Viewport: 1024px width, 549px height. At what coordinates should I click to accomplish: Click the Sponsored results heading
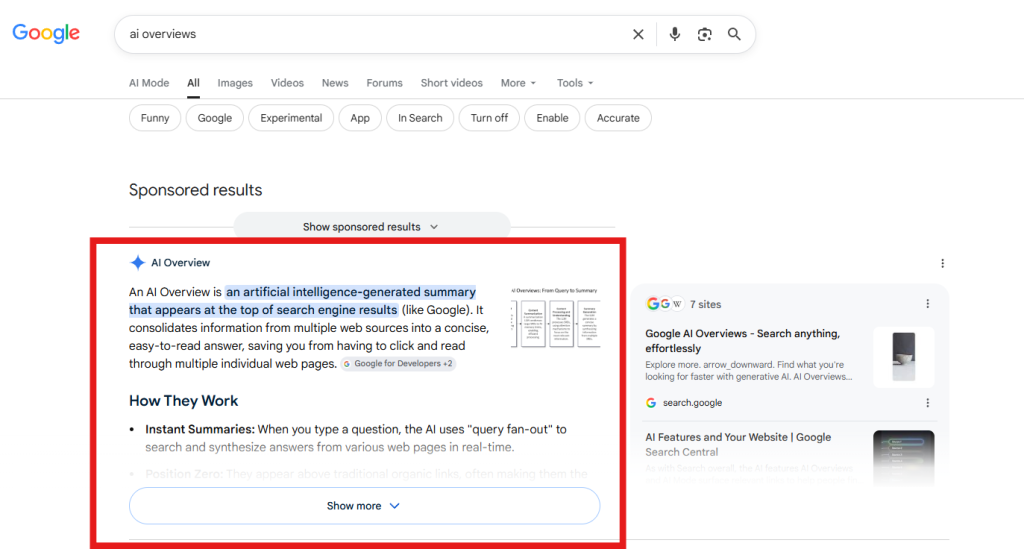195,190
